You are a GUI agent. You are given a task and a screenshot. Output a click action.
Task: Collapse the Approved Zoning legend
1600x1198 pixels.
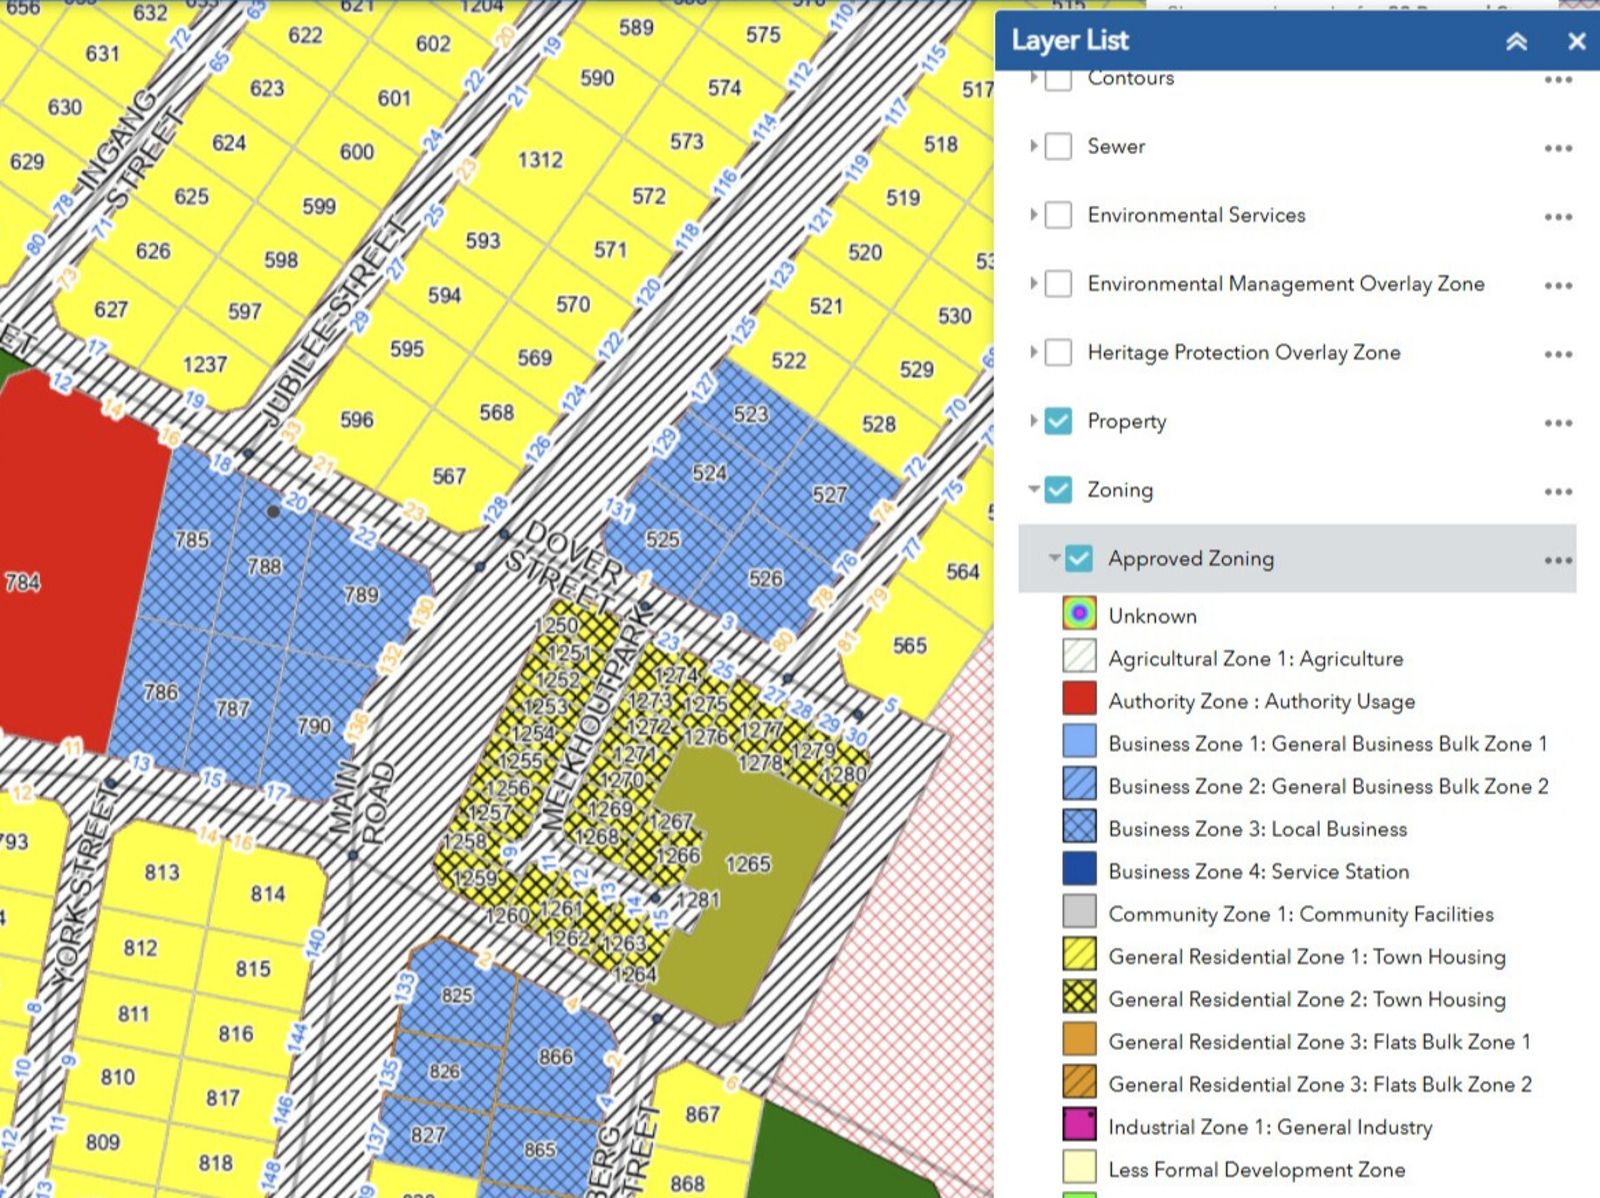(1053, 558)
